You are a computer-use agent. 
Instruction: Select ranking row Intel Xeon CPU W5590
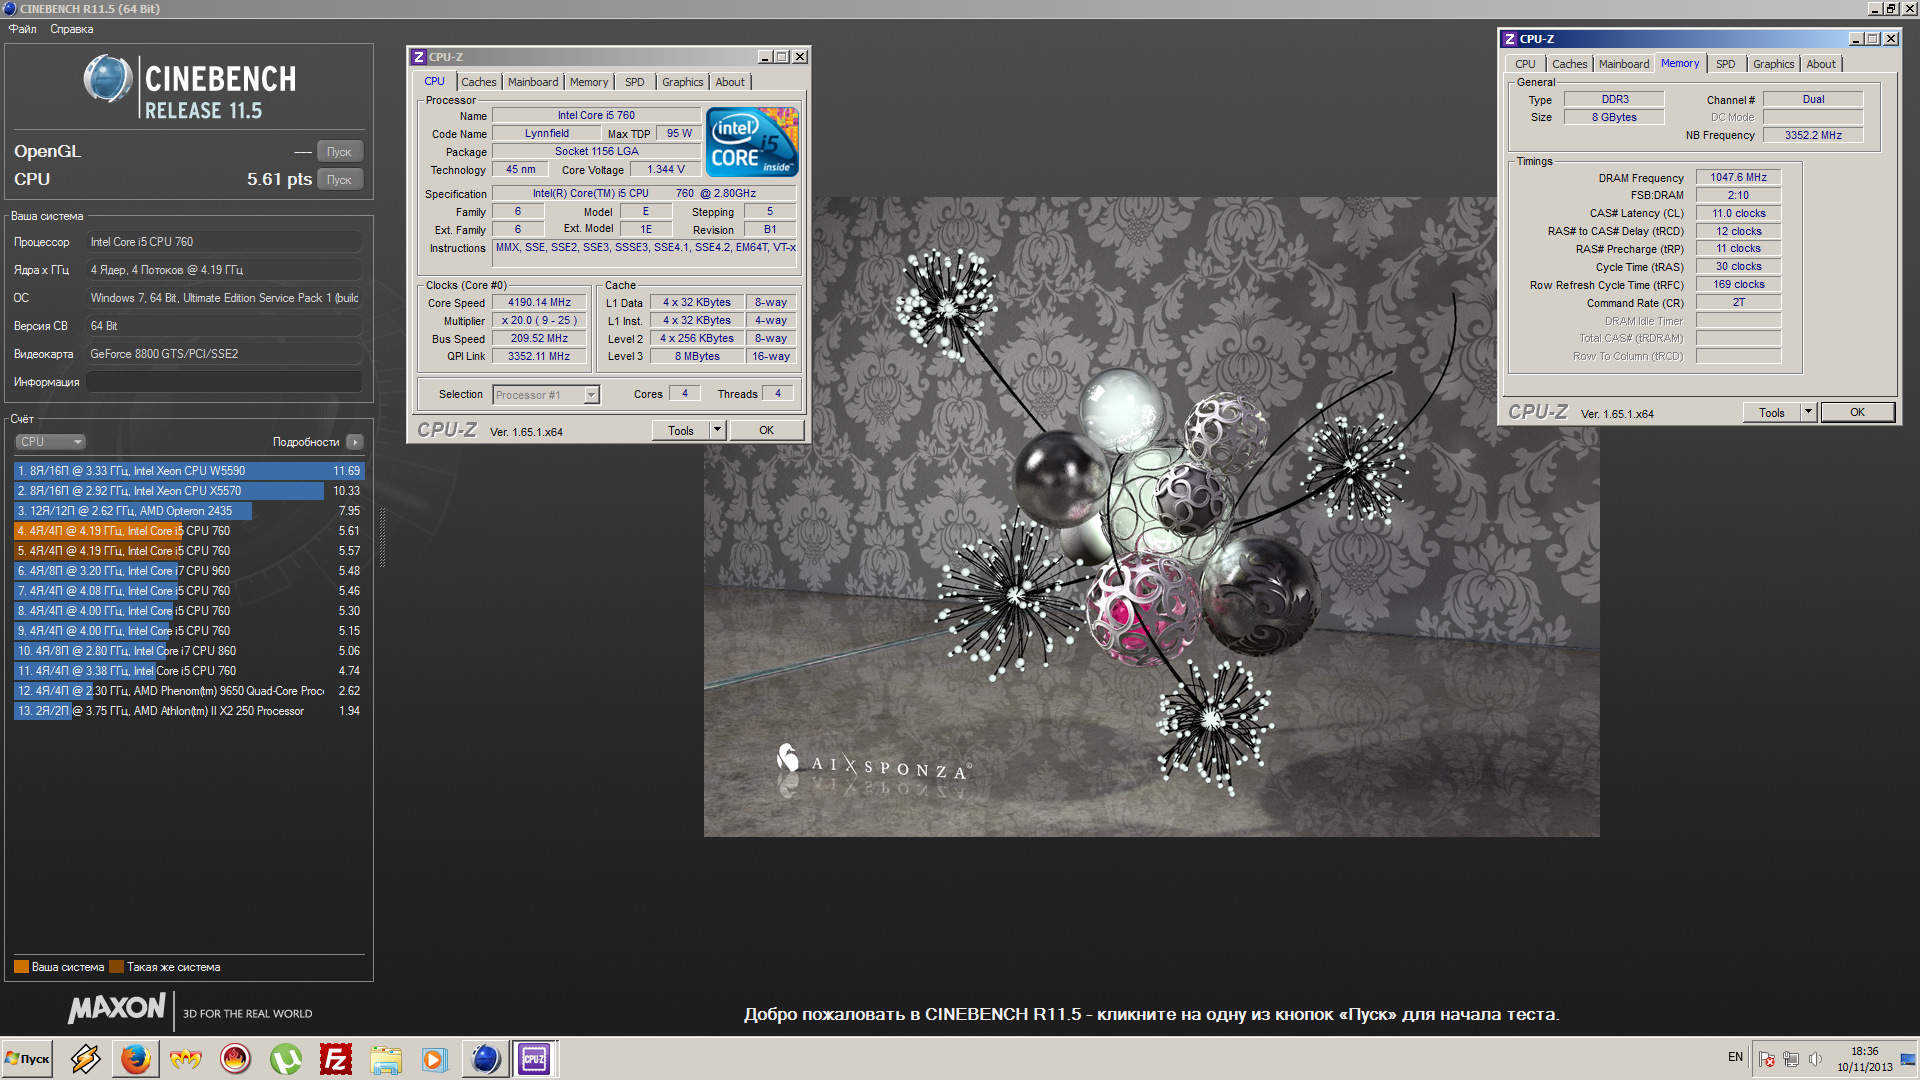(189, 471)
